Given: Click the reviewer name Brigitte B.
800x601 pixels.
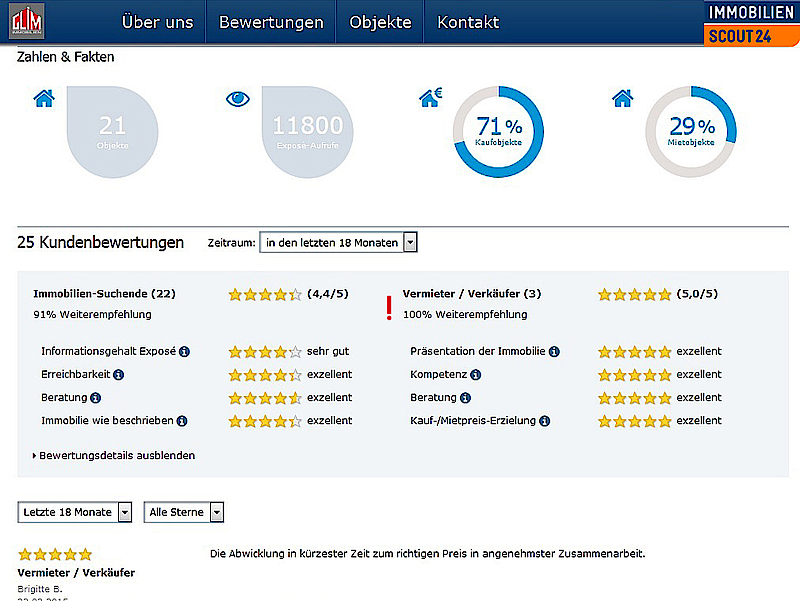Looking at the screenshot, I should (40, 589).
